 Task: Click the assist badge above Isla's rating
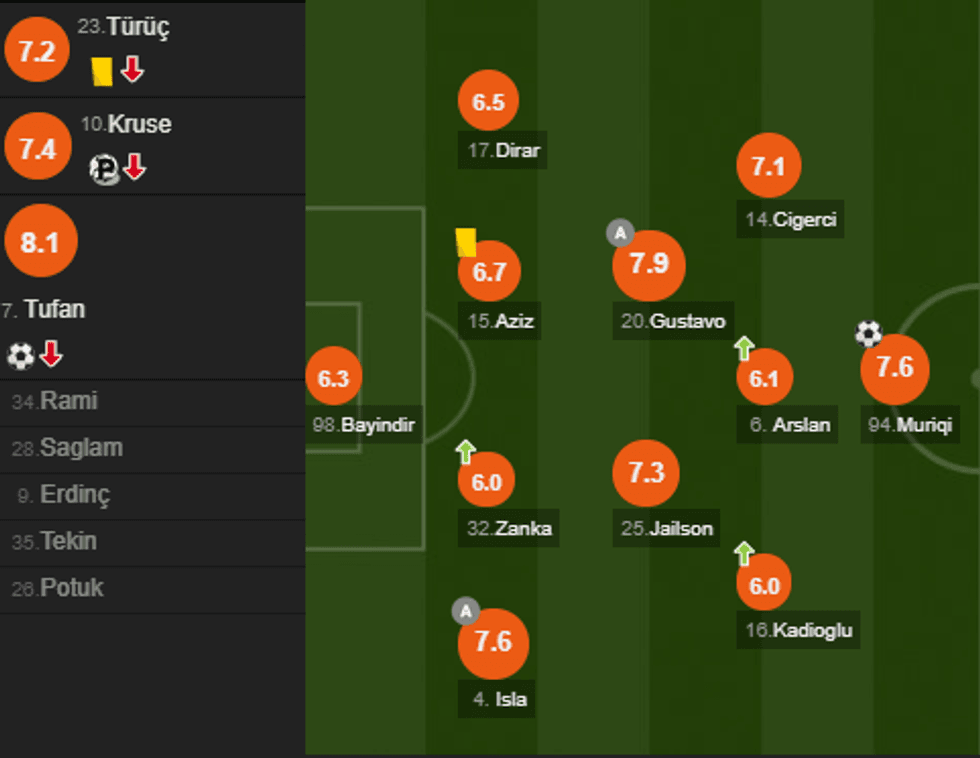point(465,609)
